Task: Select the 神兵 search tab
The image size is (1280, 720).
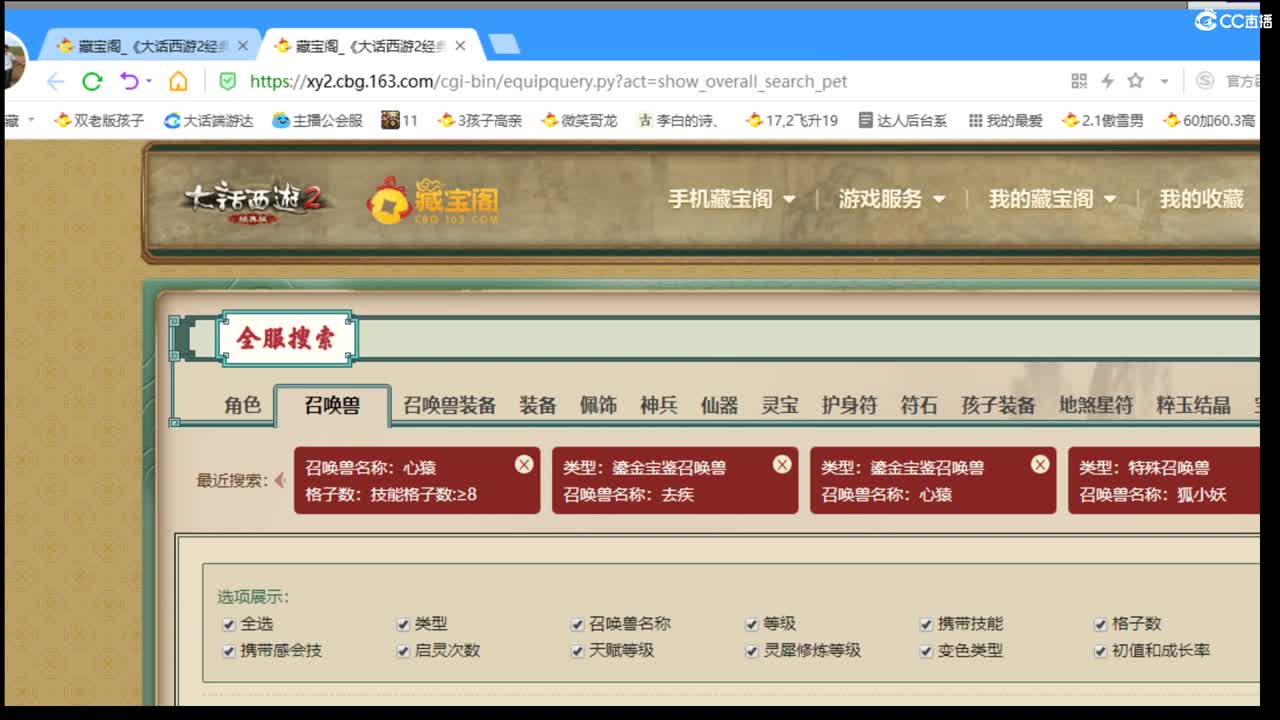Action: [x=659, y=405]
